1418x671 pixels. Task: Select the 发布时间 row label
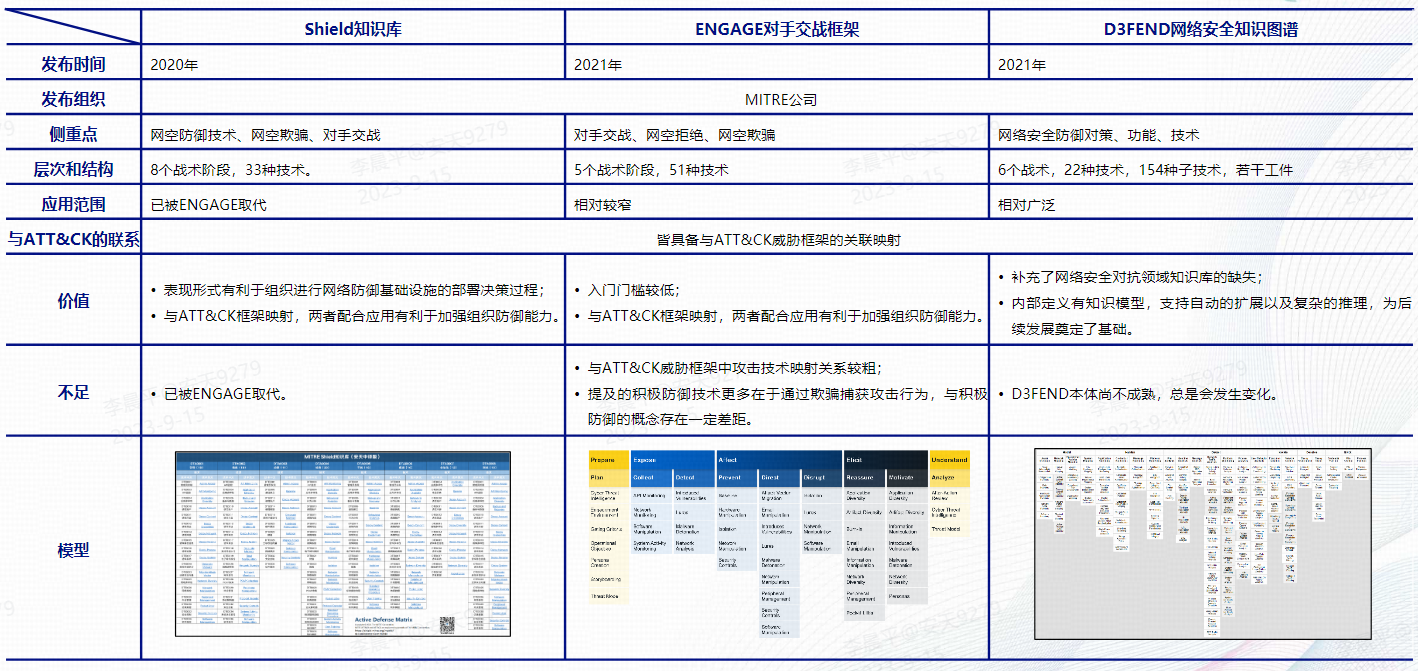pyautogui.click(x=73, y=64)
